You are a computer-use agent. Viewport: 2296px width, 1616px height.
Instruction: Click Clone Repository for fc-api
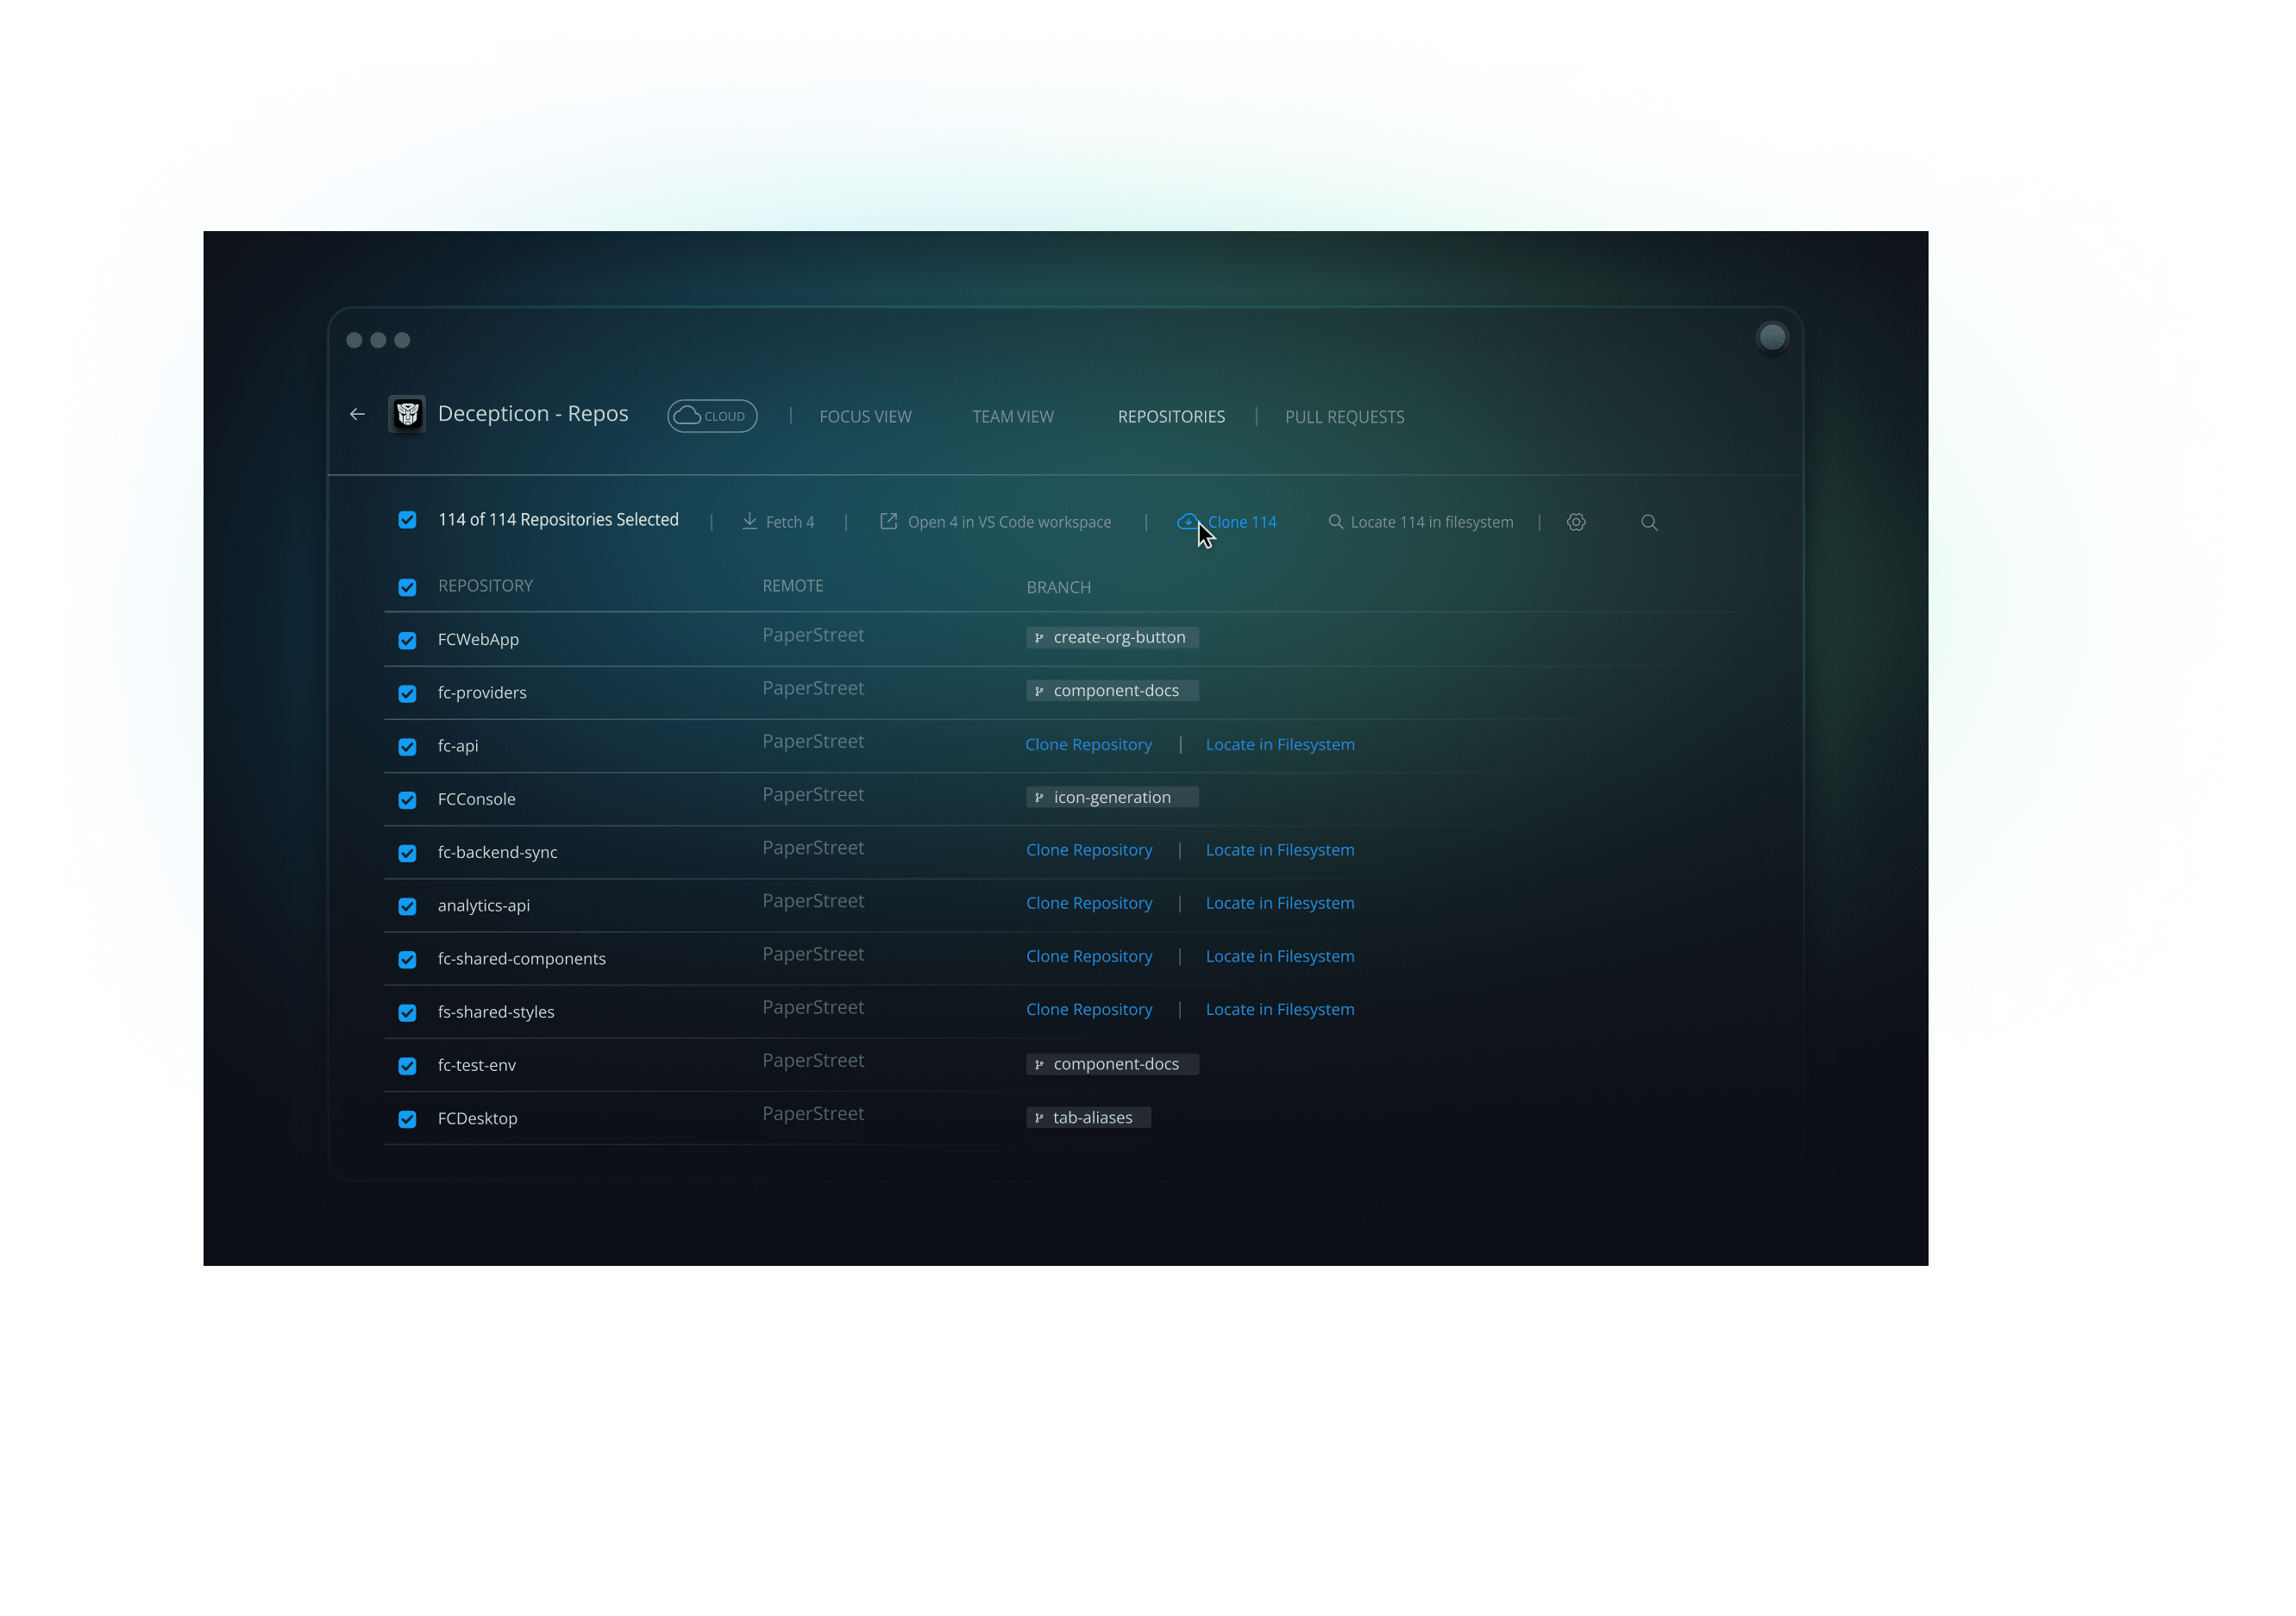coord(1088,744)
